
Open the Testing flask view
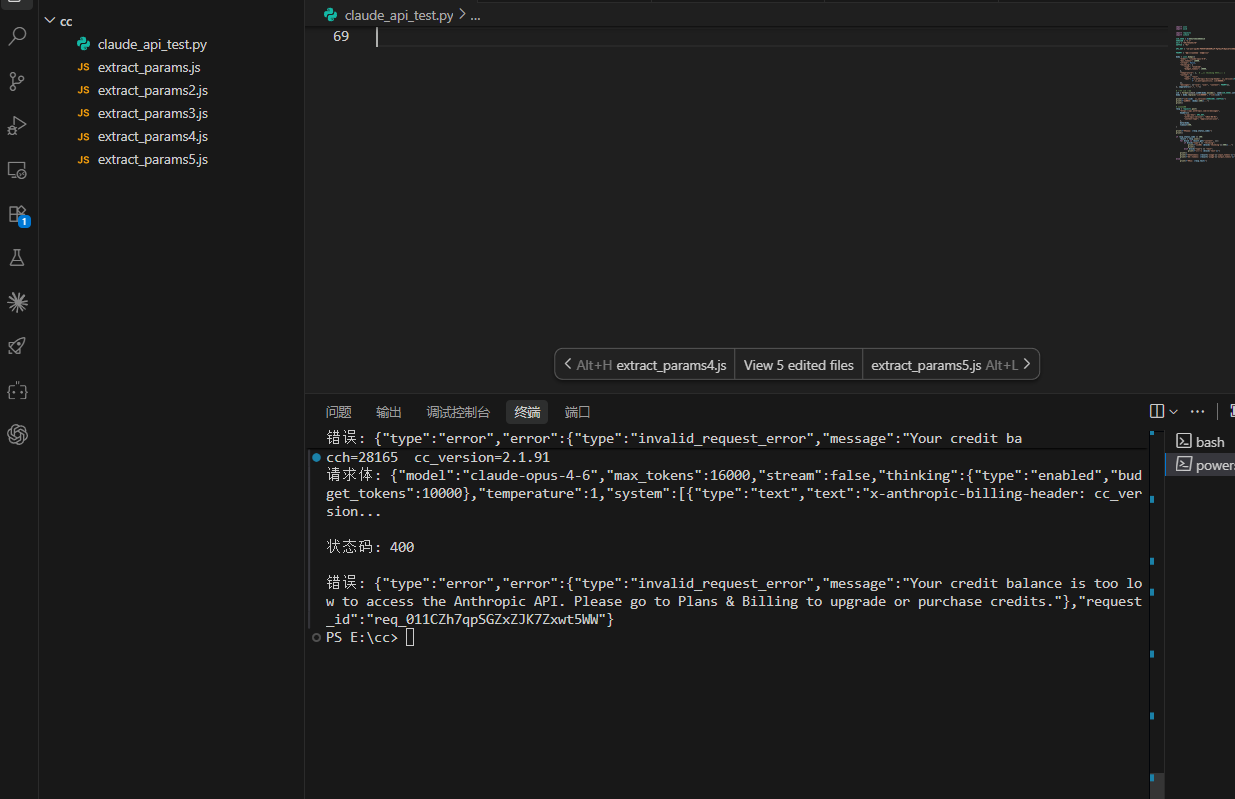click(17, 258)
